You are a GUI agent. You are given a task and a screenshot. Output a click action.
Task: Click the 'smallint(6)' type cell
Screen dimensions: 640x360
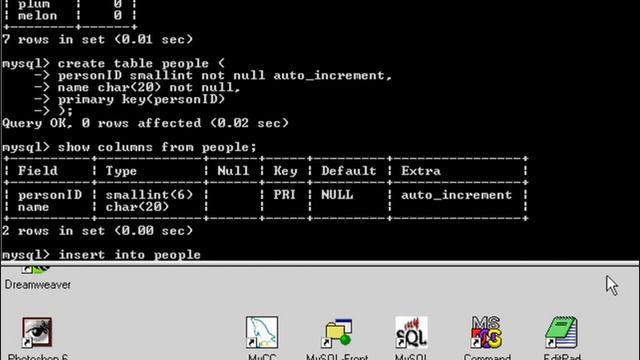149,195
